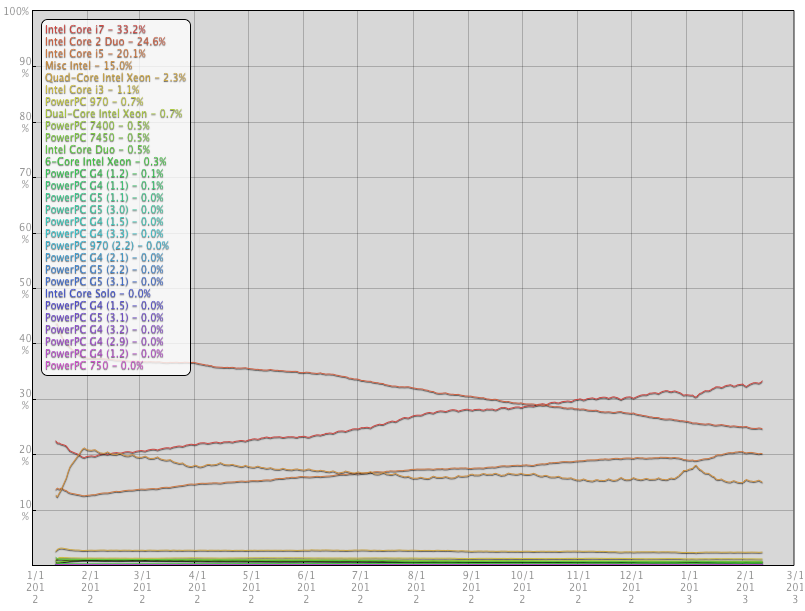The width and height of the screenshot is (805, 611).
Task: Select PowerPC G4 (1.1) – 0.1% legend entry
Action: 104,186
